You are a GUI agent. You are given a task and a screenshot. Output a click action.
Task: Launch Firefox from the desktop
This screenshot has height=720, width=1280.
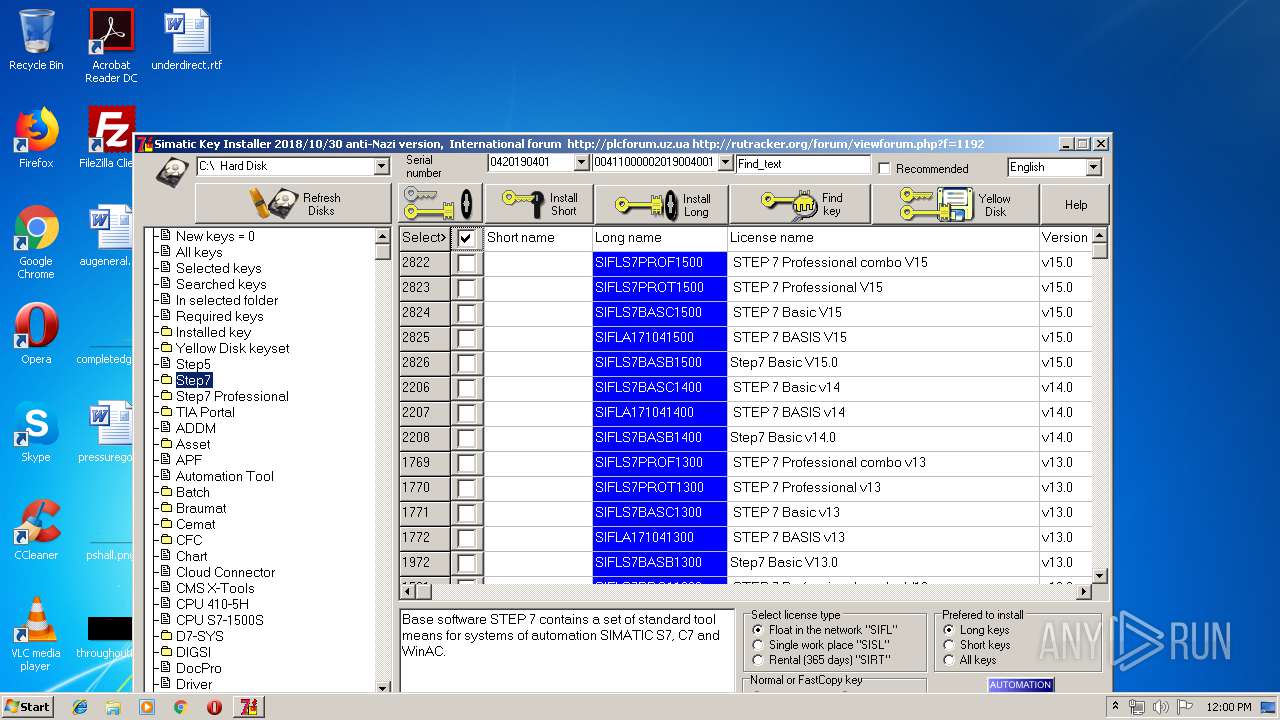(x=36, y=138)
